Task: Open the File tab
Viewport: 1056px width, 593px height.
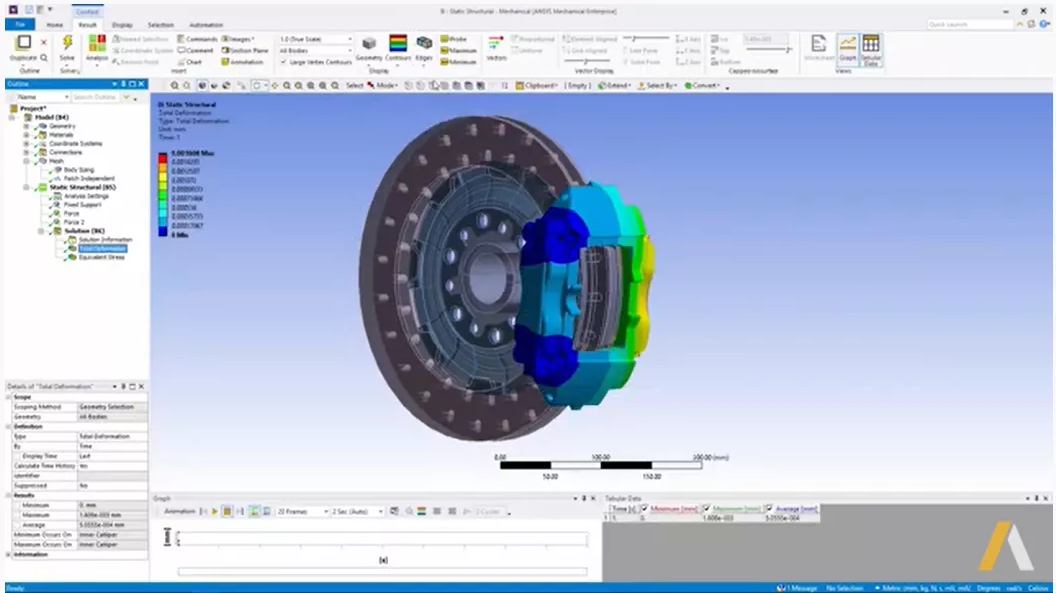Action: point(20,25)
